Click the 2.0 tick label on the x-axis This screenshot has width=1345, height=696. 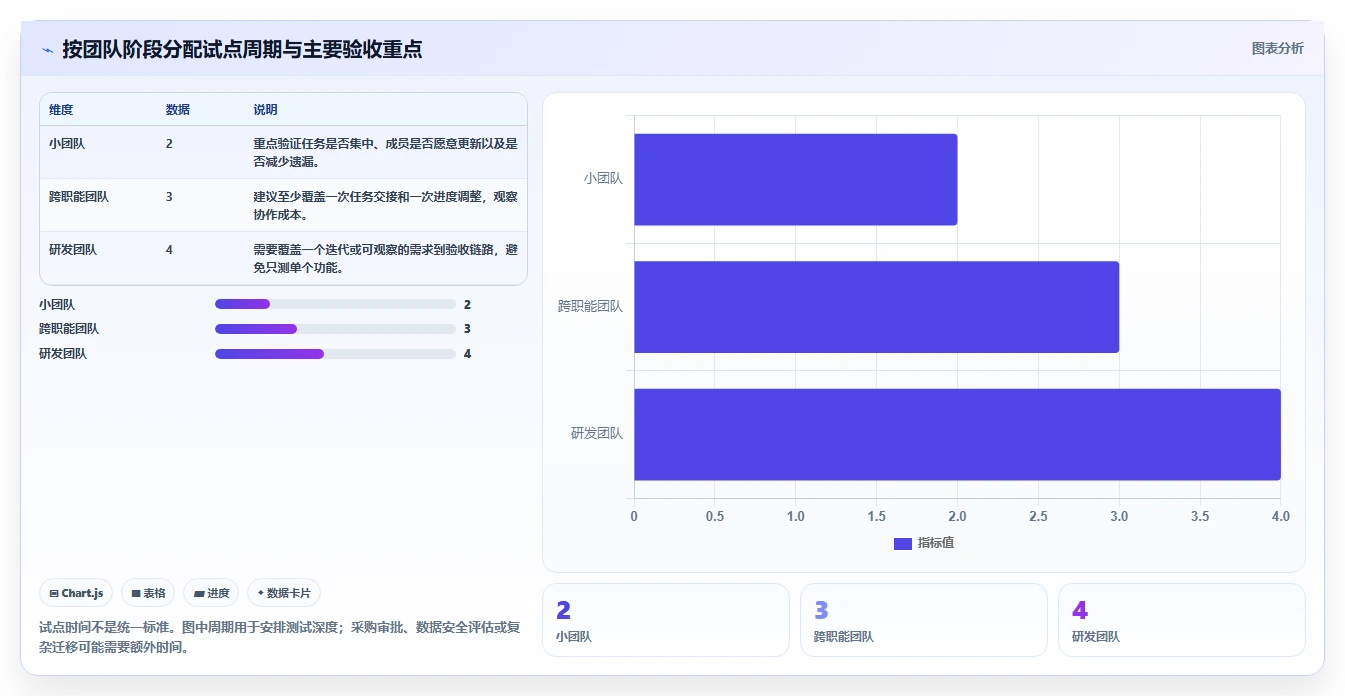[957, 517]
